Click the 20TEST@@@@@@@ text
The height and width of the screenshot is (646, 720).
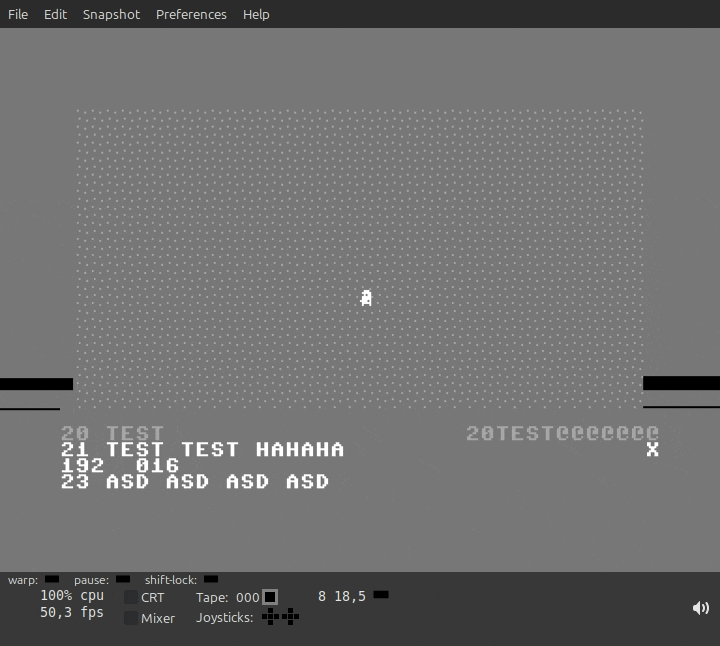(562, 433)
